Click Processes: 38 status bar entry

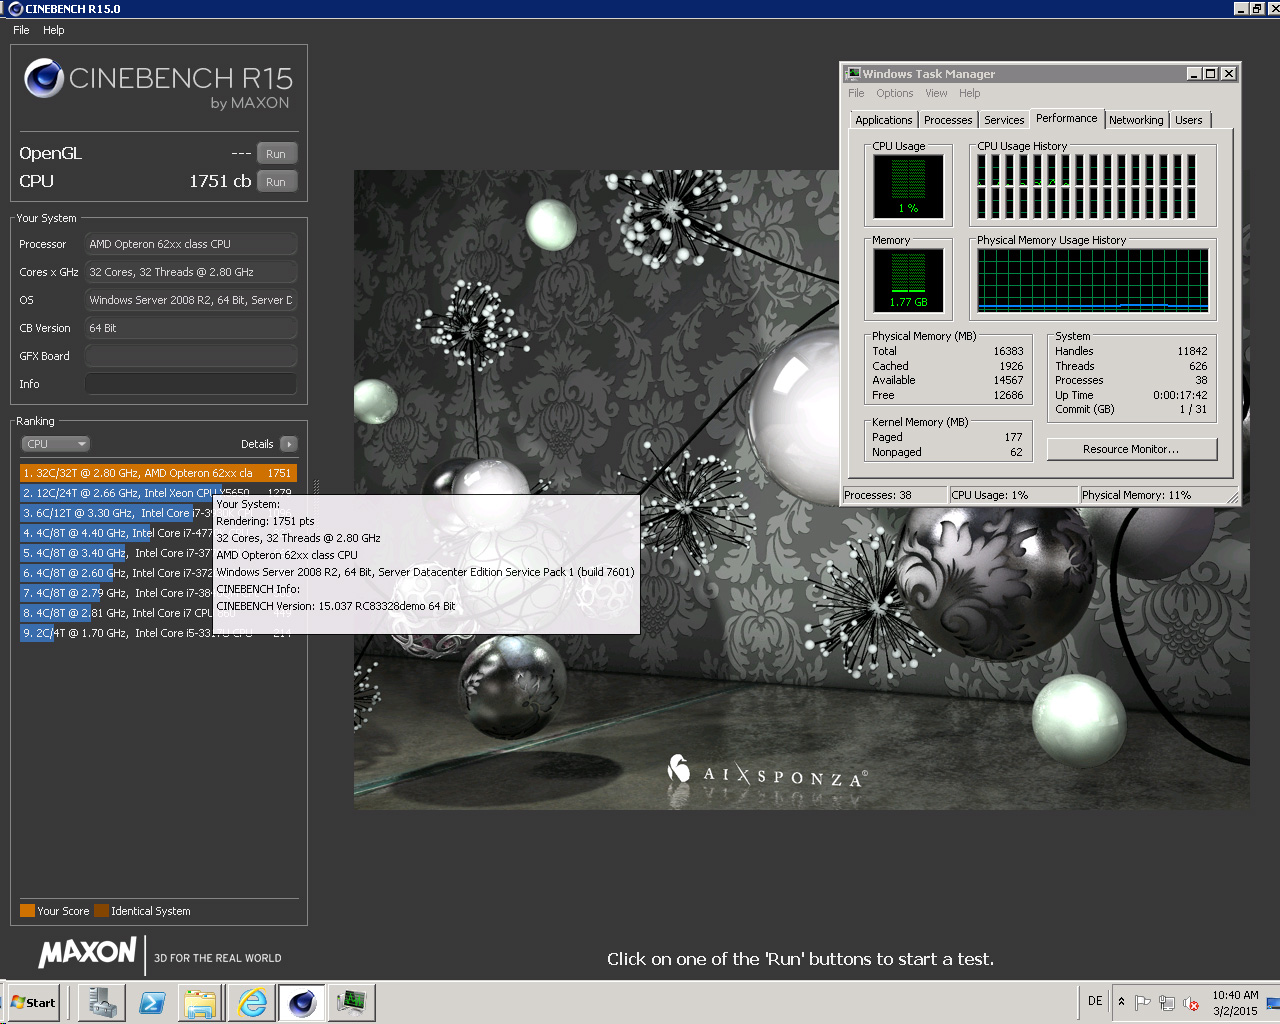pos(894,495)
